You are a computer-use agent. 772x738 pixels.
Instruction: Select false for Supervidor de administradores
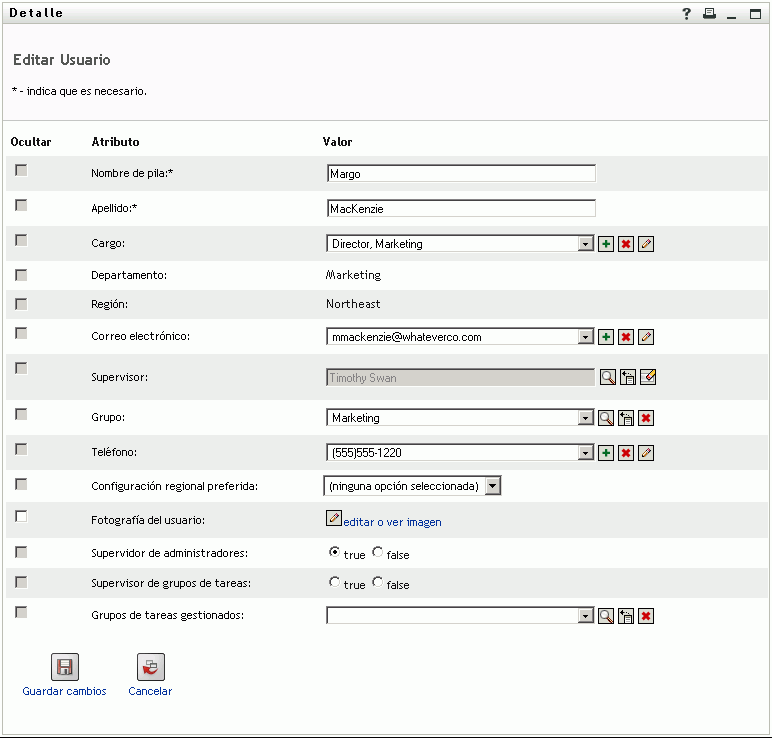click(x=377, y=552)
